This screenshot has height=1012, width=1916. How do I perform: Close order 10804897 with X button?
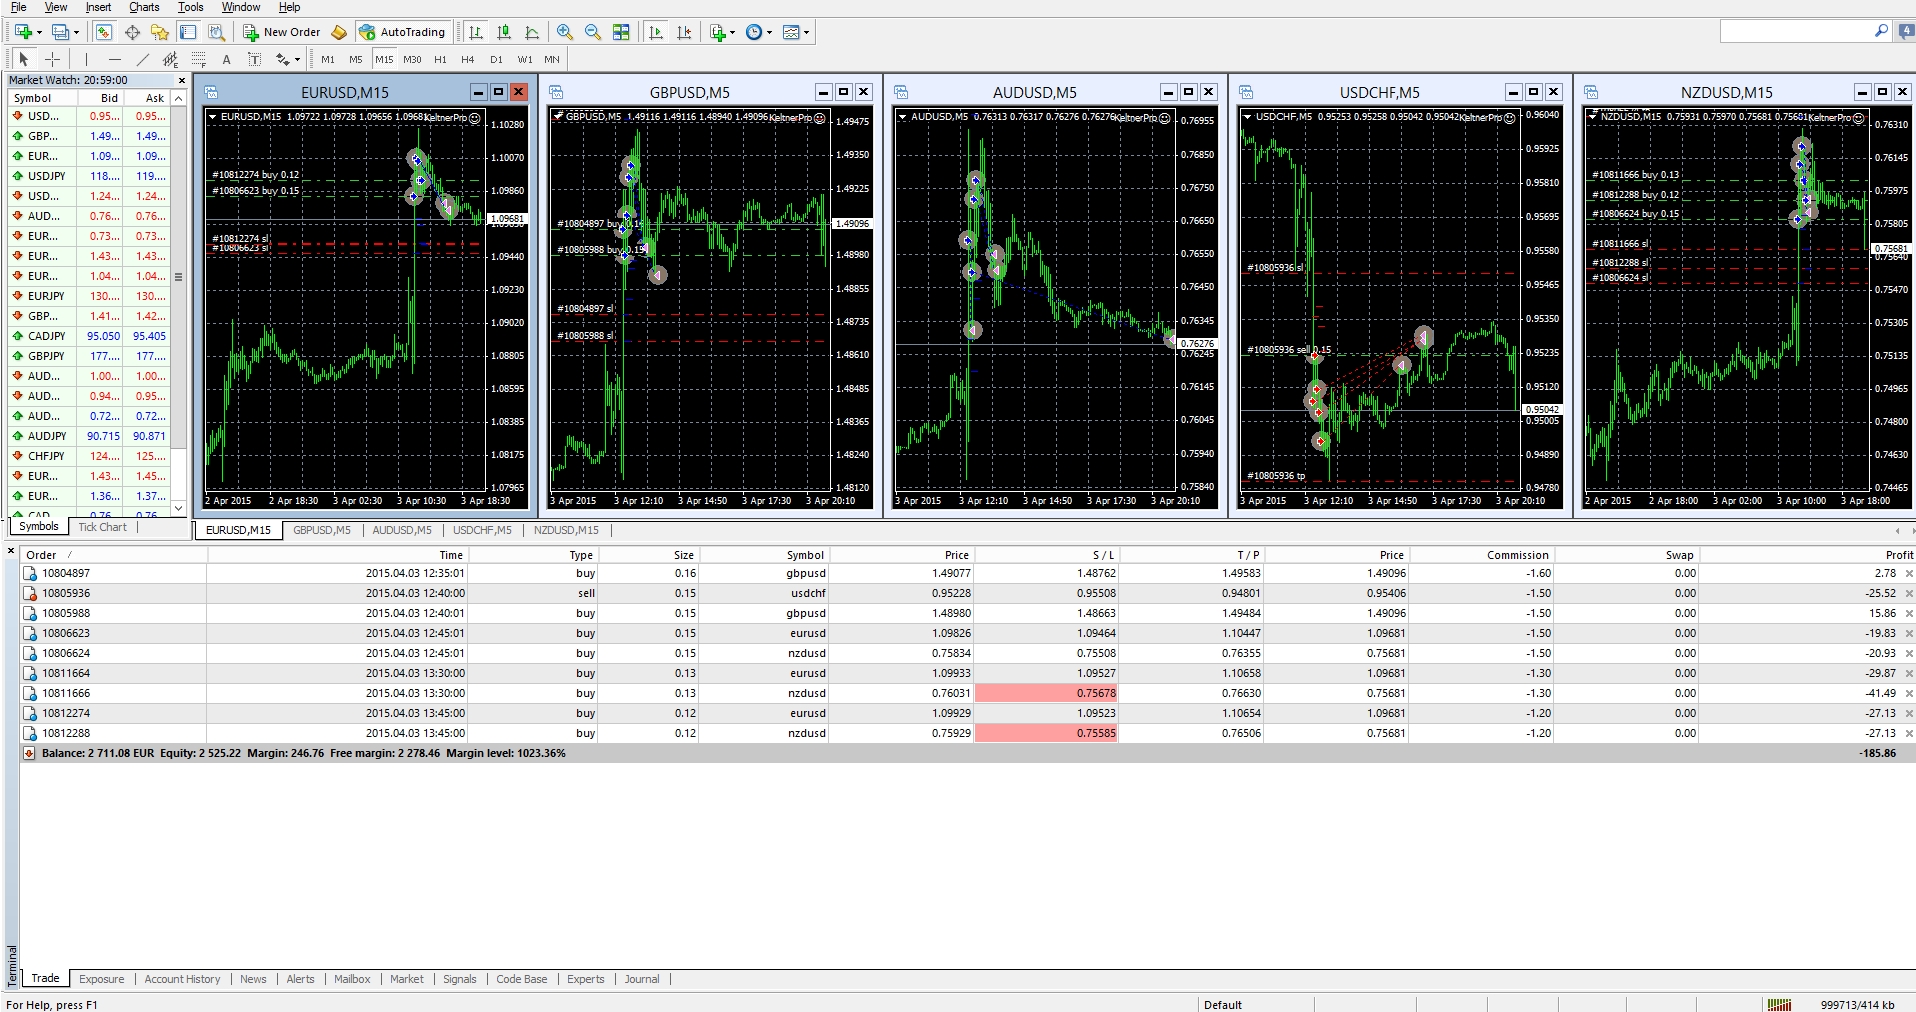(x=1909, y=574)
